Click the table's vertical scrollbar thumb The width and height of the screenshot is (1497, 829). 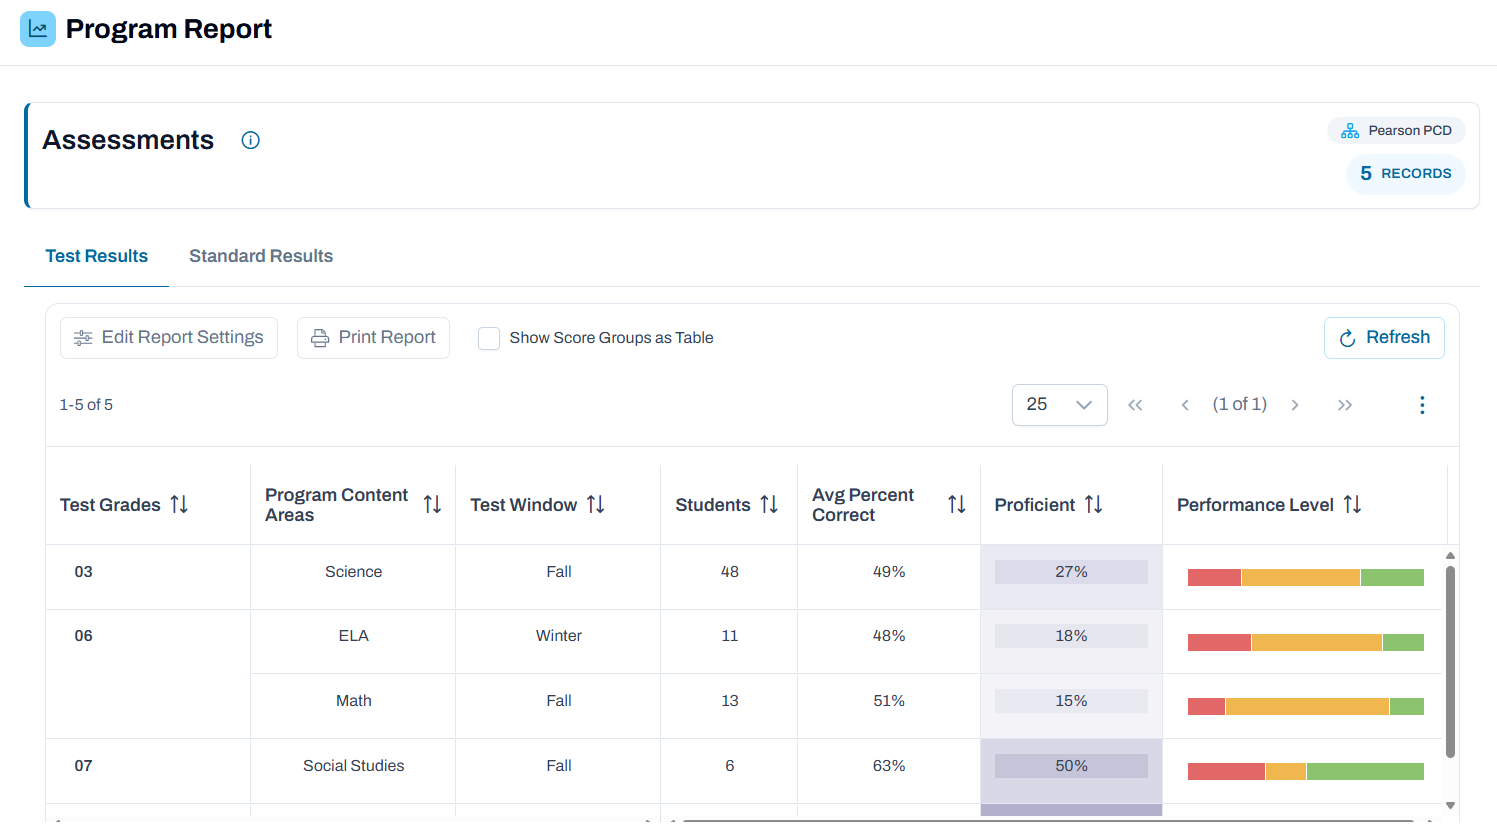tap(1450, 662)
